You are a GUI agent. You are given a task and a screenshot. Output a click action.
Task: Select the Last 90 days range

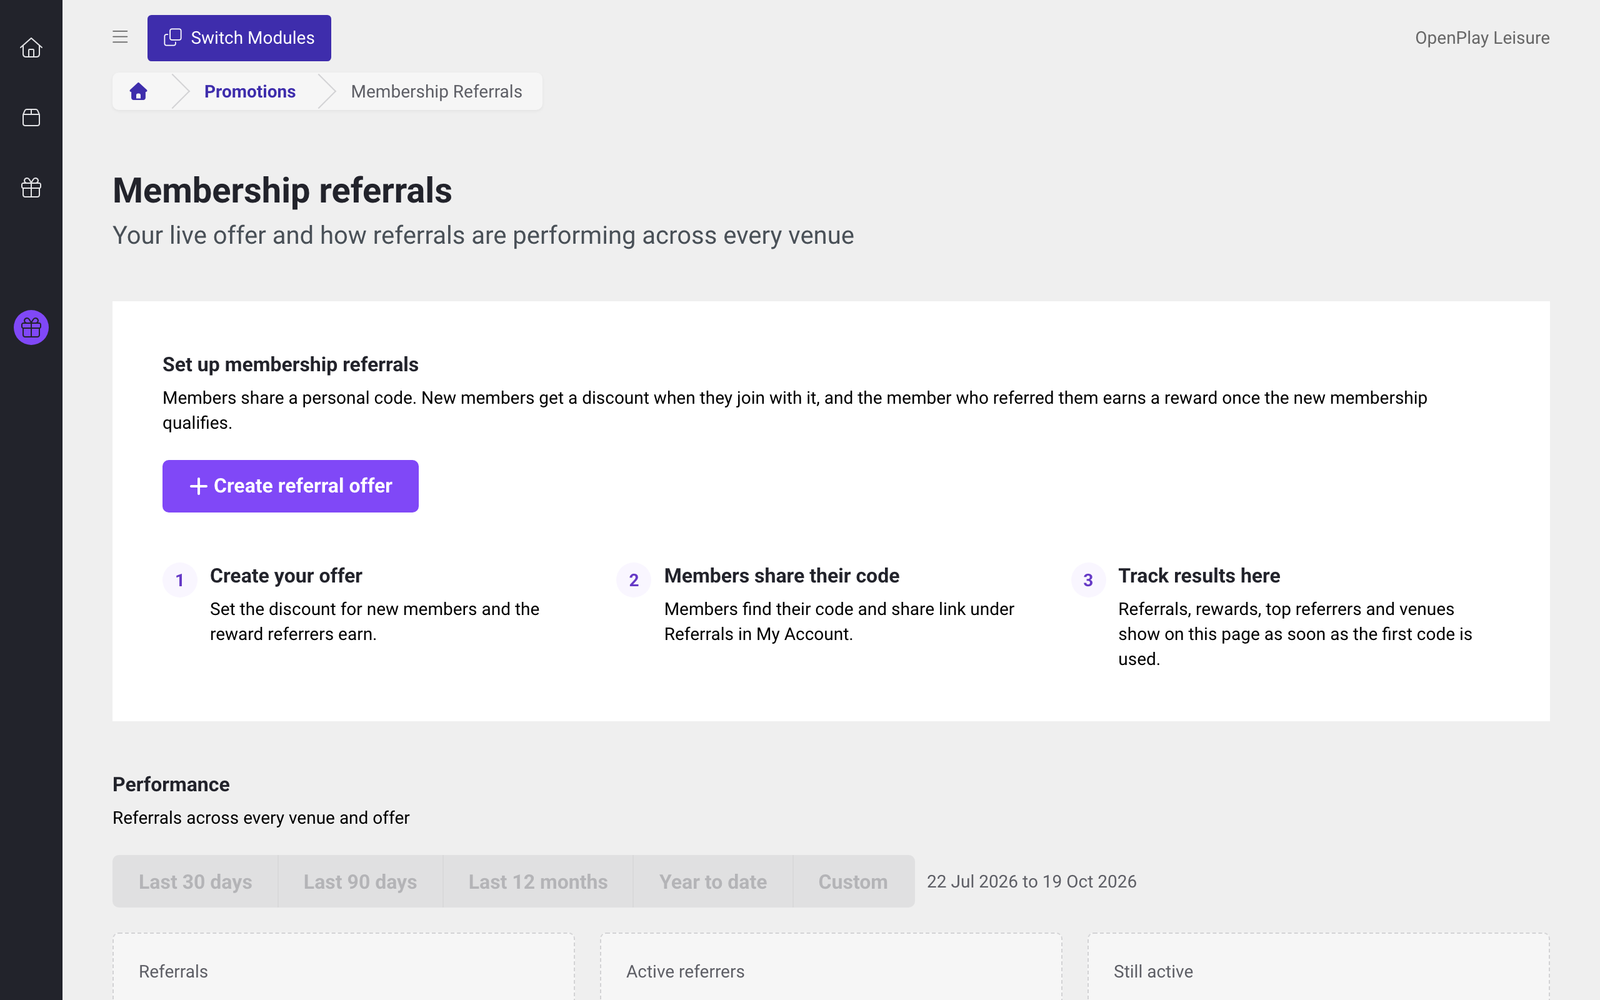coord(360,882)
